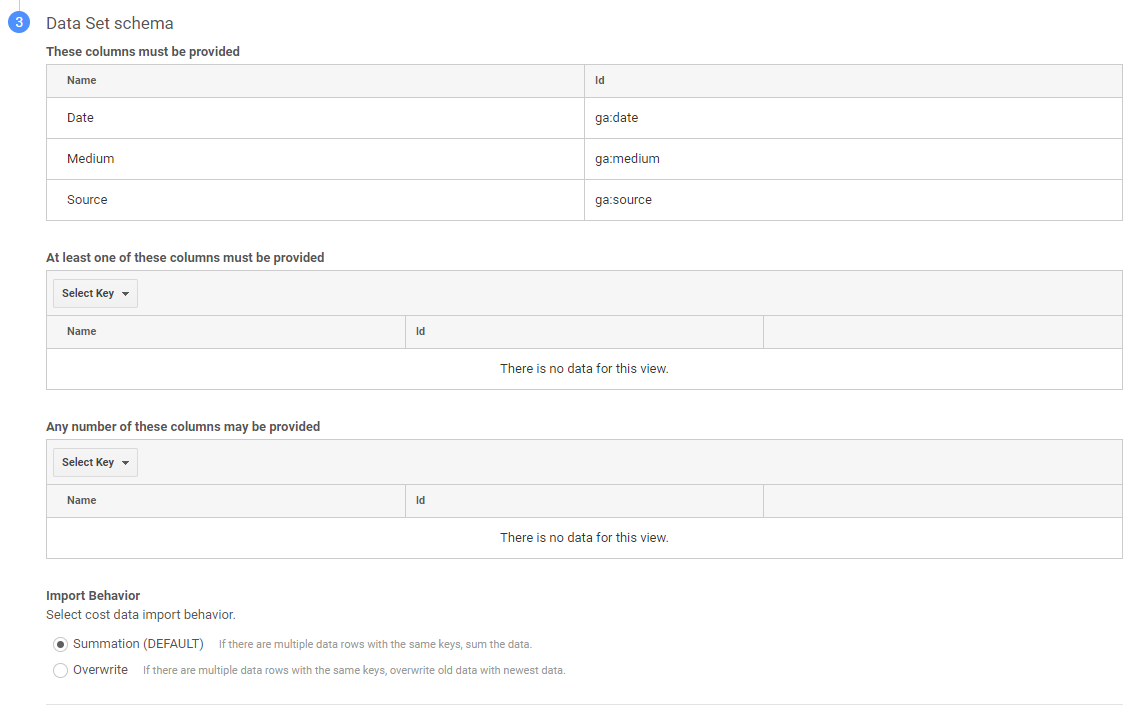Click Name header in 'Any number' table
The height and width of the screenshot is (717, 1137).
click(x=81, y=500)
